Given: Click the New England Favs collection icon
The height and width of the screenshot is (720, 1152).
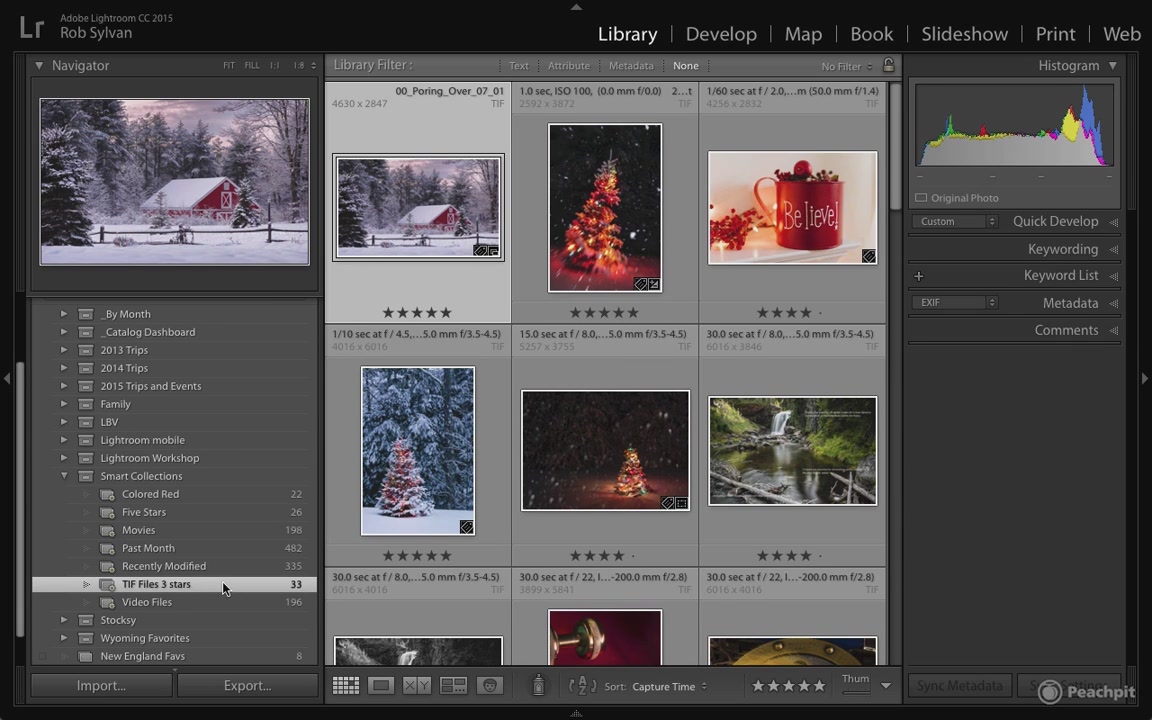Looking at the screenshot, I should [x=86, y=657].
